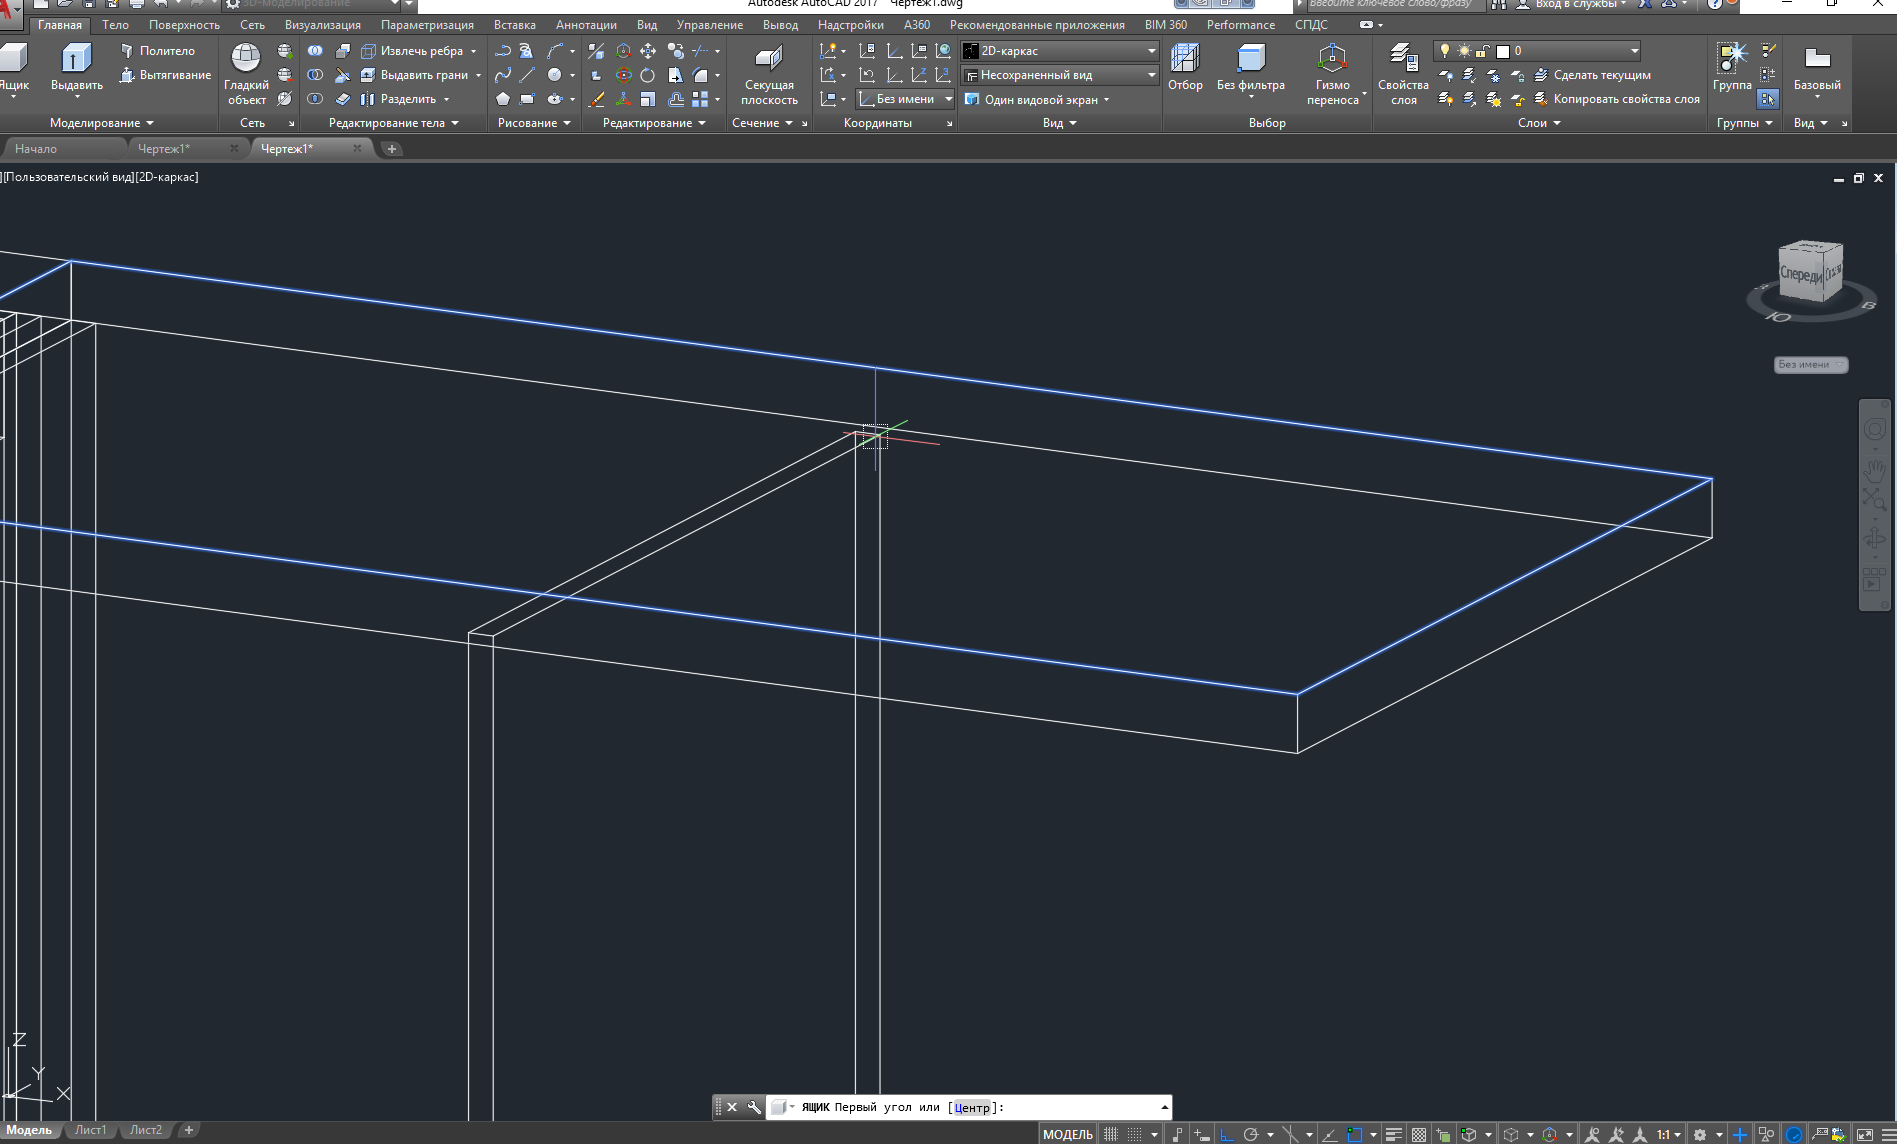The width and height of the screenshot is (1897, 1144).
Task: Toggle ortho mode in status bar
Action: coord(1226,1134)
